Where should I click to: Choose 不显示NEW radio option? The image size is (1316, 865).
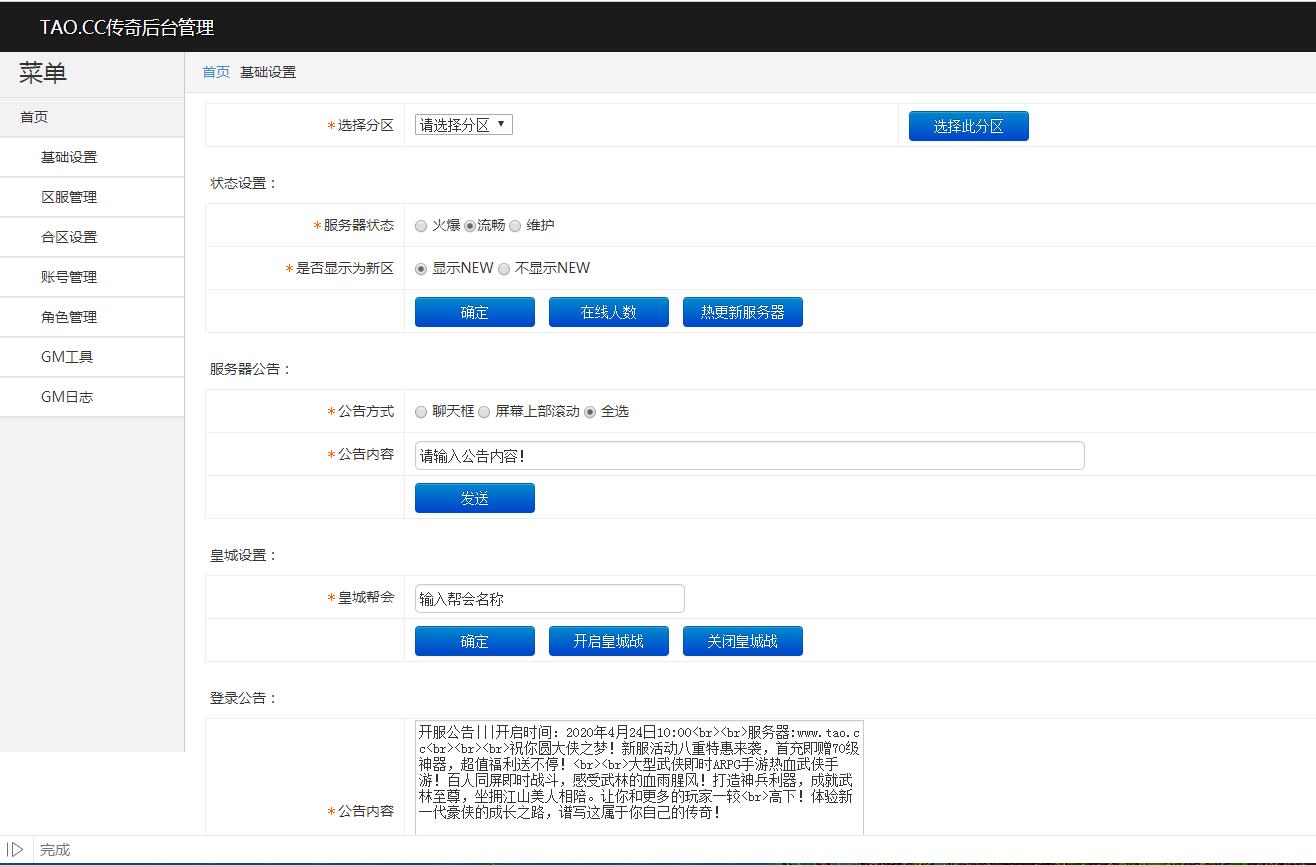pyautogui.click(x=504, y=269)
